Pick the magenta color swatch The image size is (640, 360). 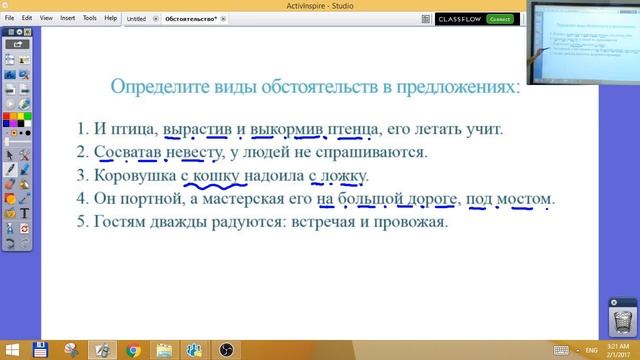13,123
